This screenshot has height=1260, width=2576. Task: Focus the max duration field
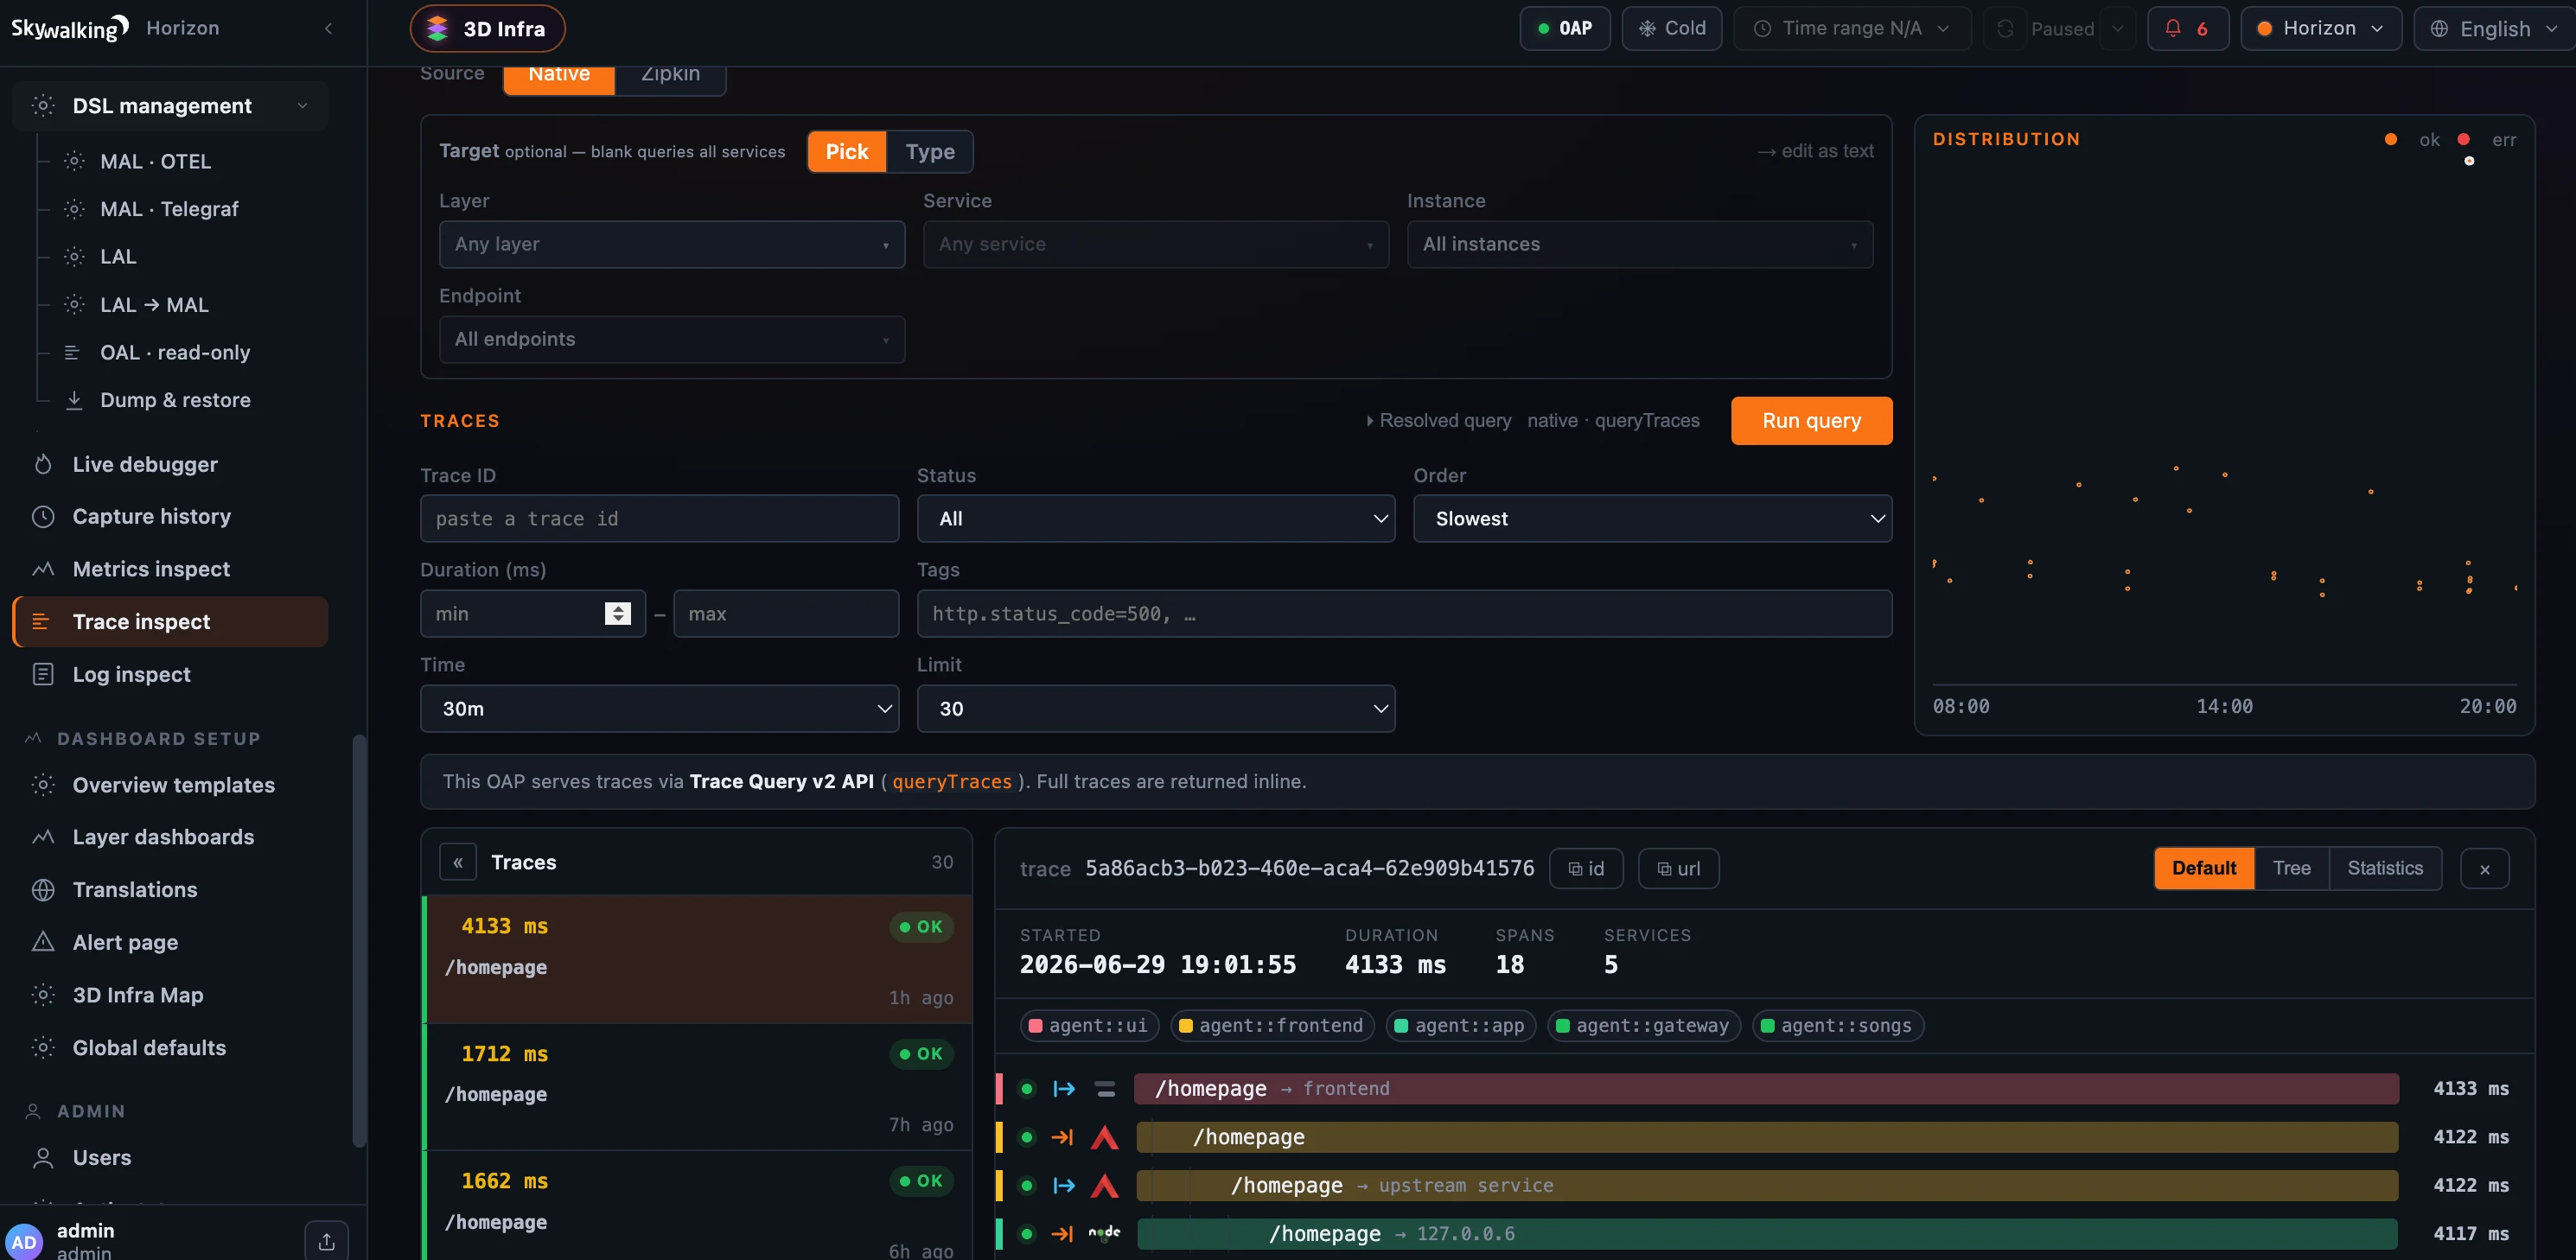click(786, 614)
